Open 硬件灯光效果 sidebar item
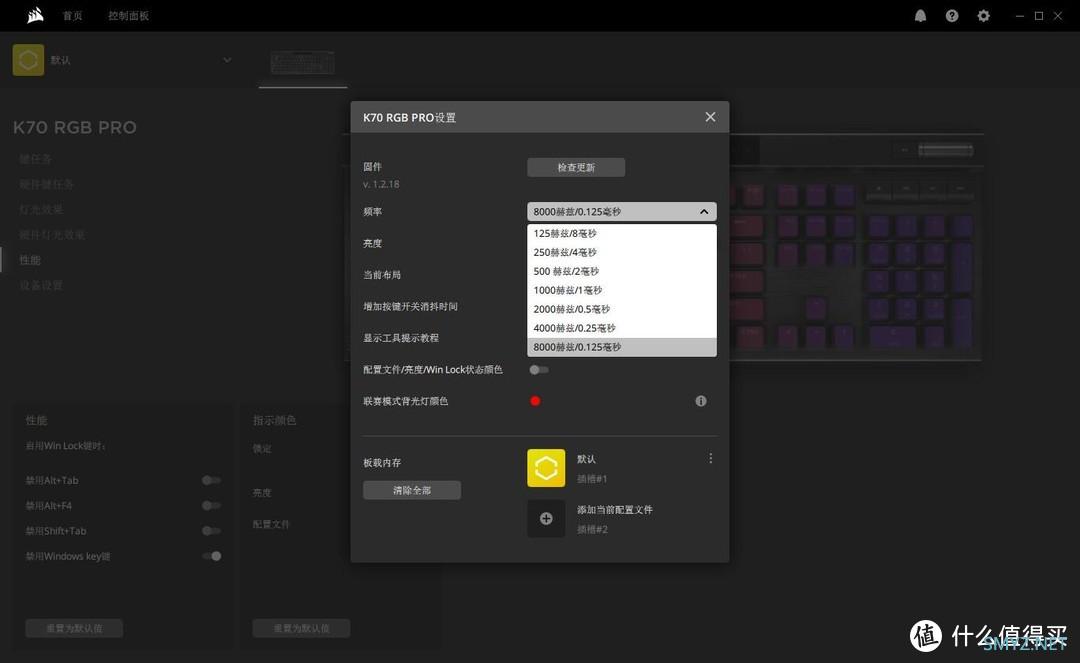1080x663 pixels. point(52,235)
